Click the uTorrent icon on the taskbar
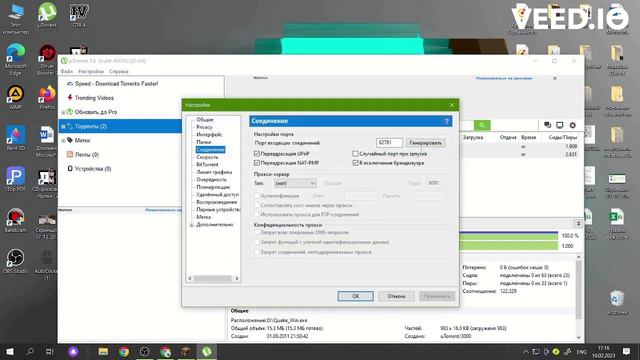 tap(207, 351)
